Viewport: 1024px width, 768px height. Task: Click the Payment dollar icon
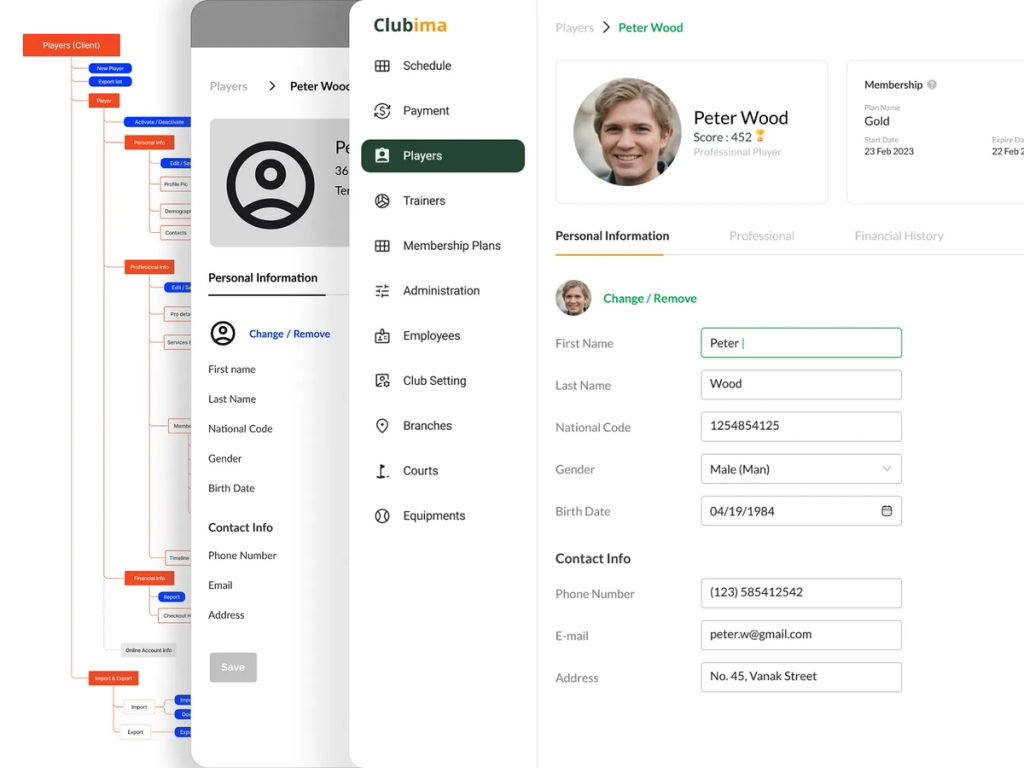coord(382,111)
